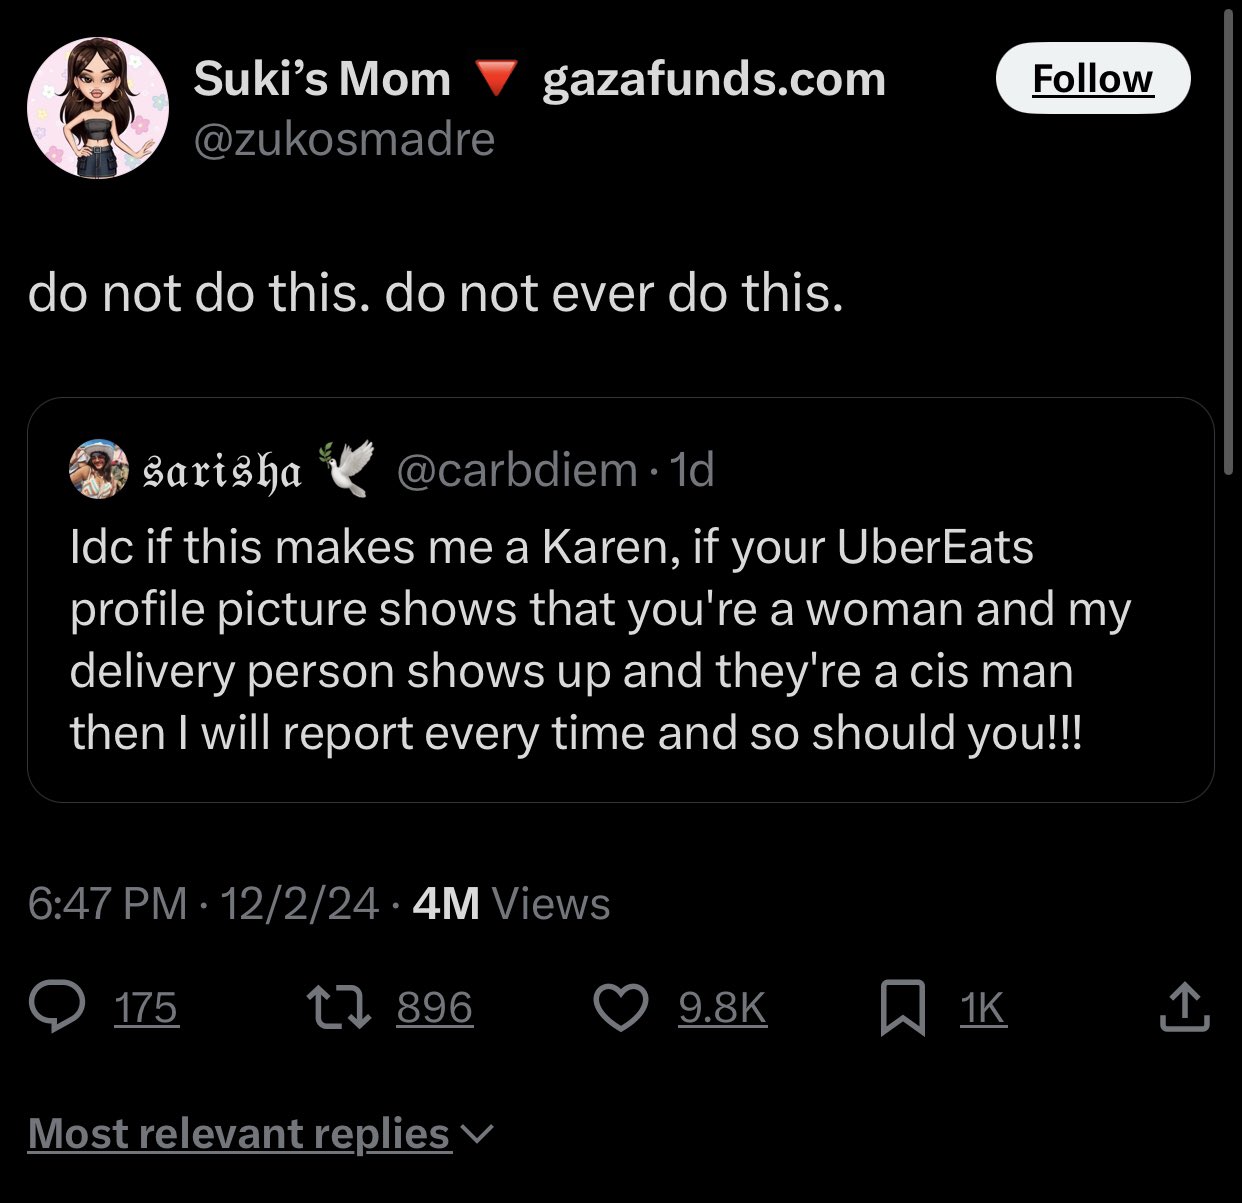Like the tweet with the heart icon
1242x1203 pixels.
click(x=621, y=1007)
